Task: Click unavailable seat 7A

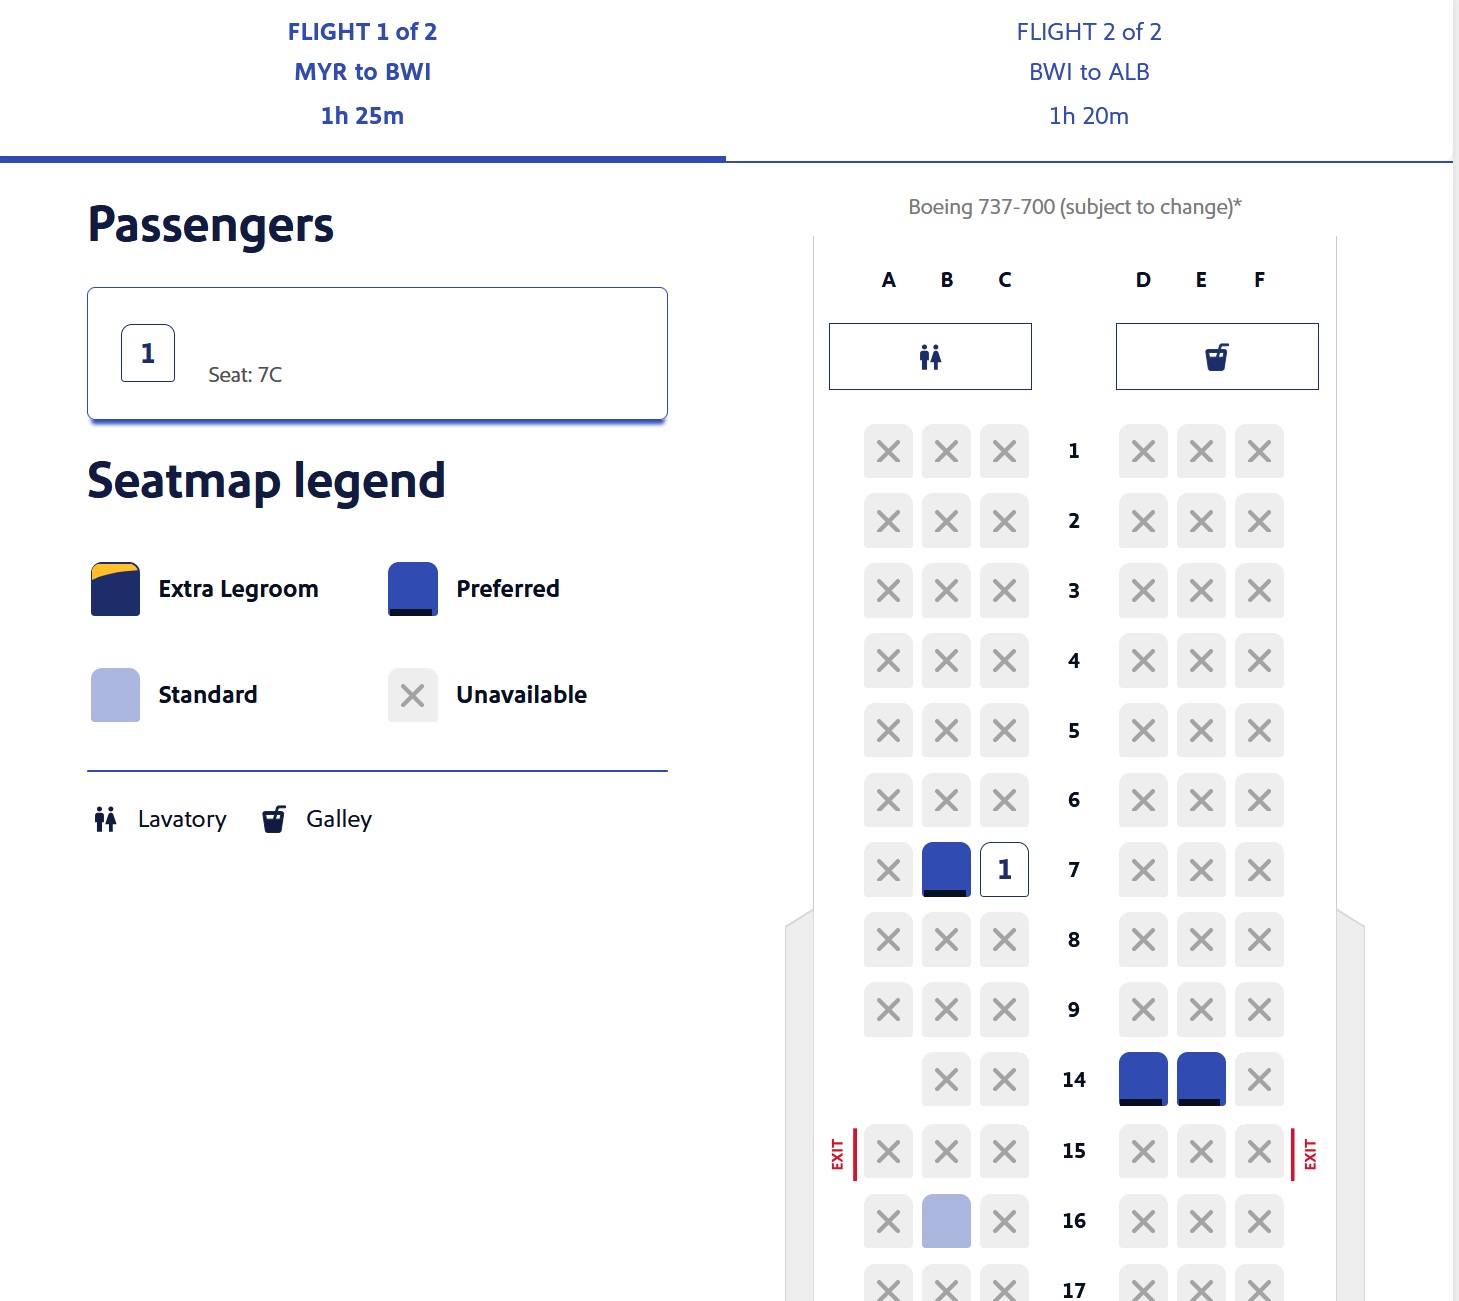Action: (x=888, y=869)
